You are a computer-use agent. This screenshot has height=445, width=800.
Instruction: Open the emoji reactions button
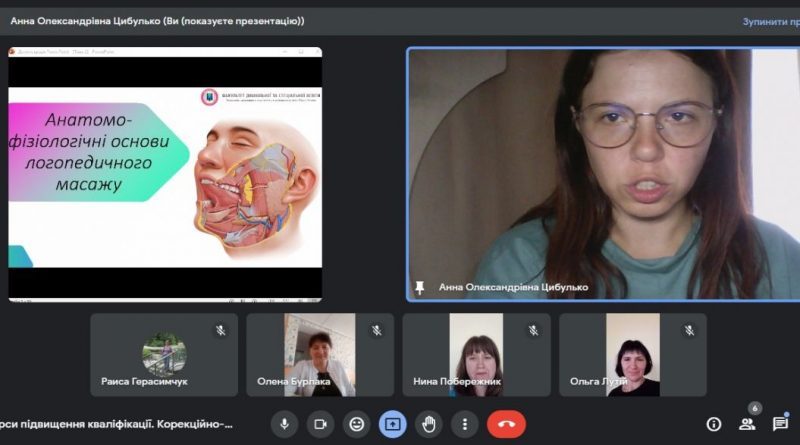click(x=357, y=424)
